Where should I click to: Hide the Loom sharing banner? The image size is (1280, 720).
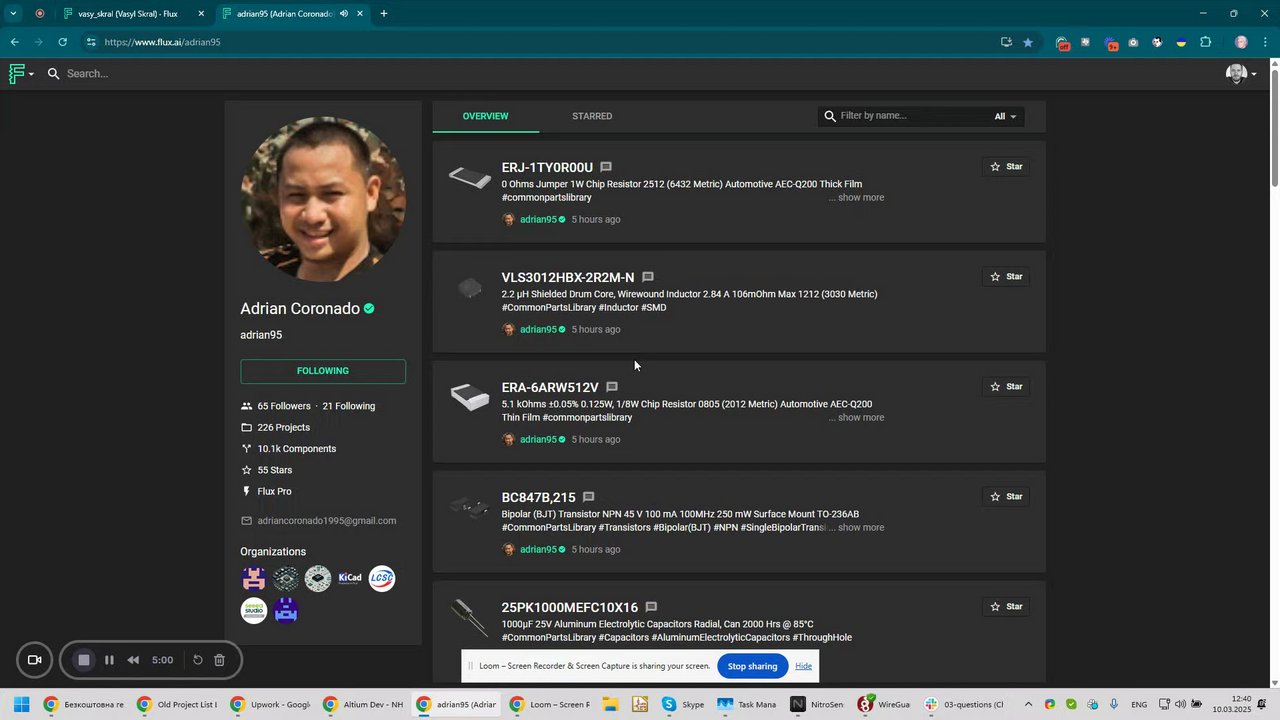pos(803,666)
